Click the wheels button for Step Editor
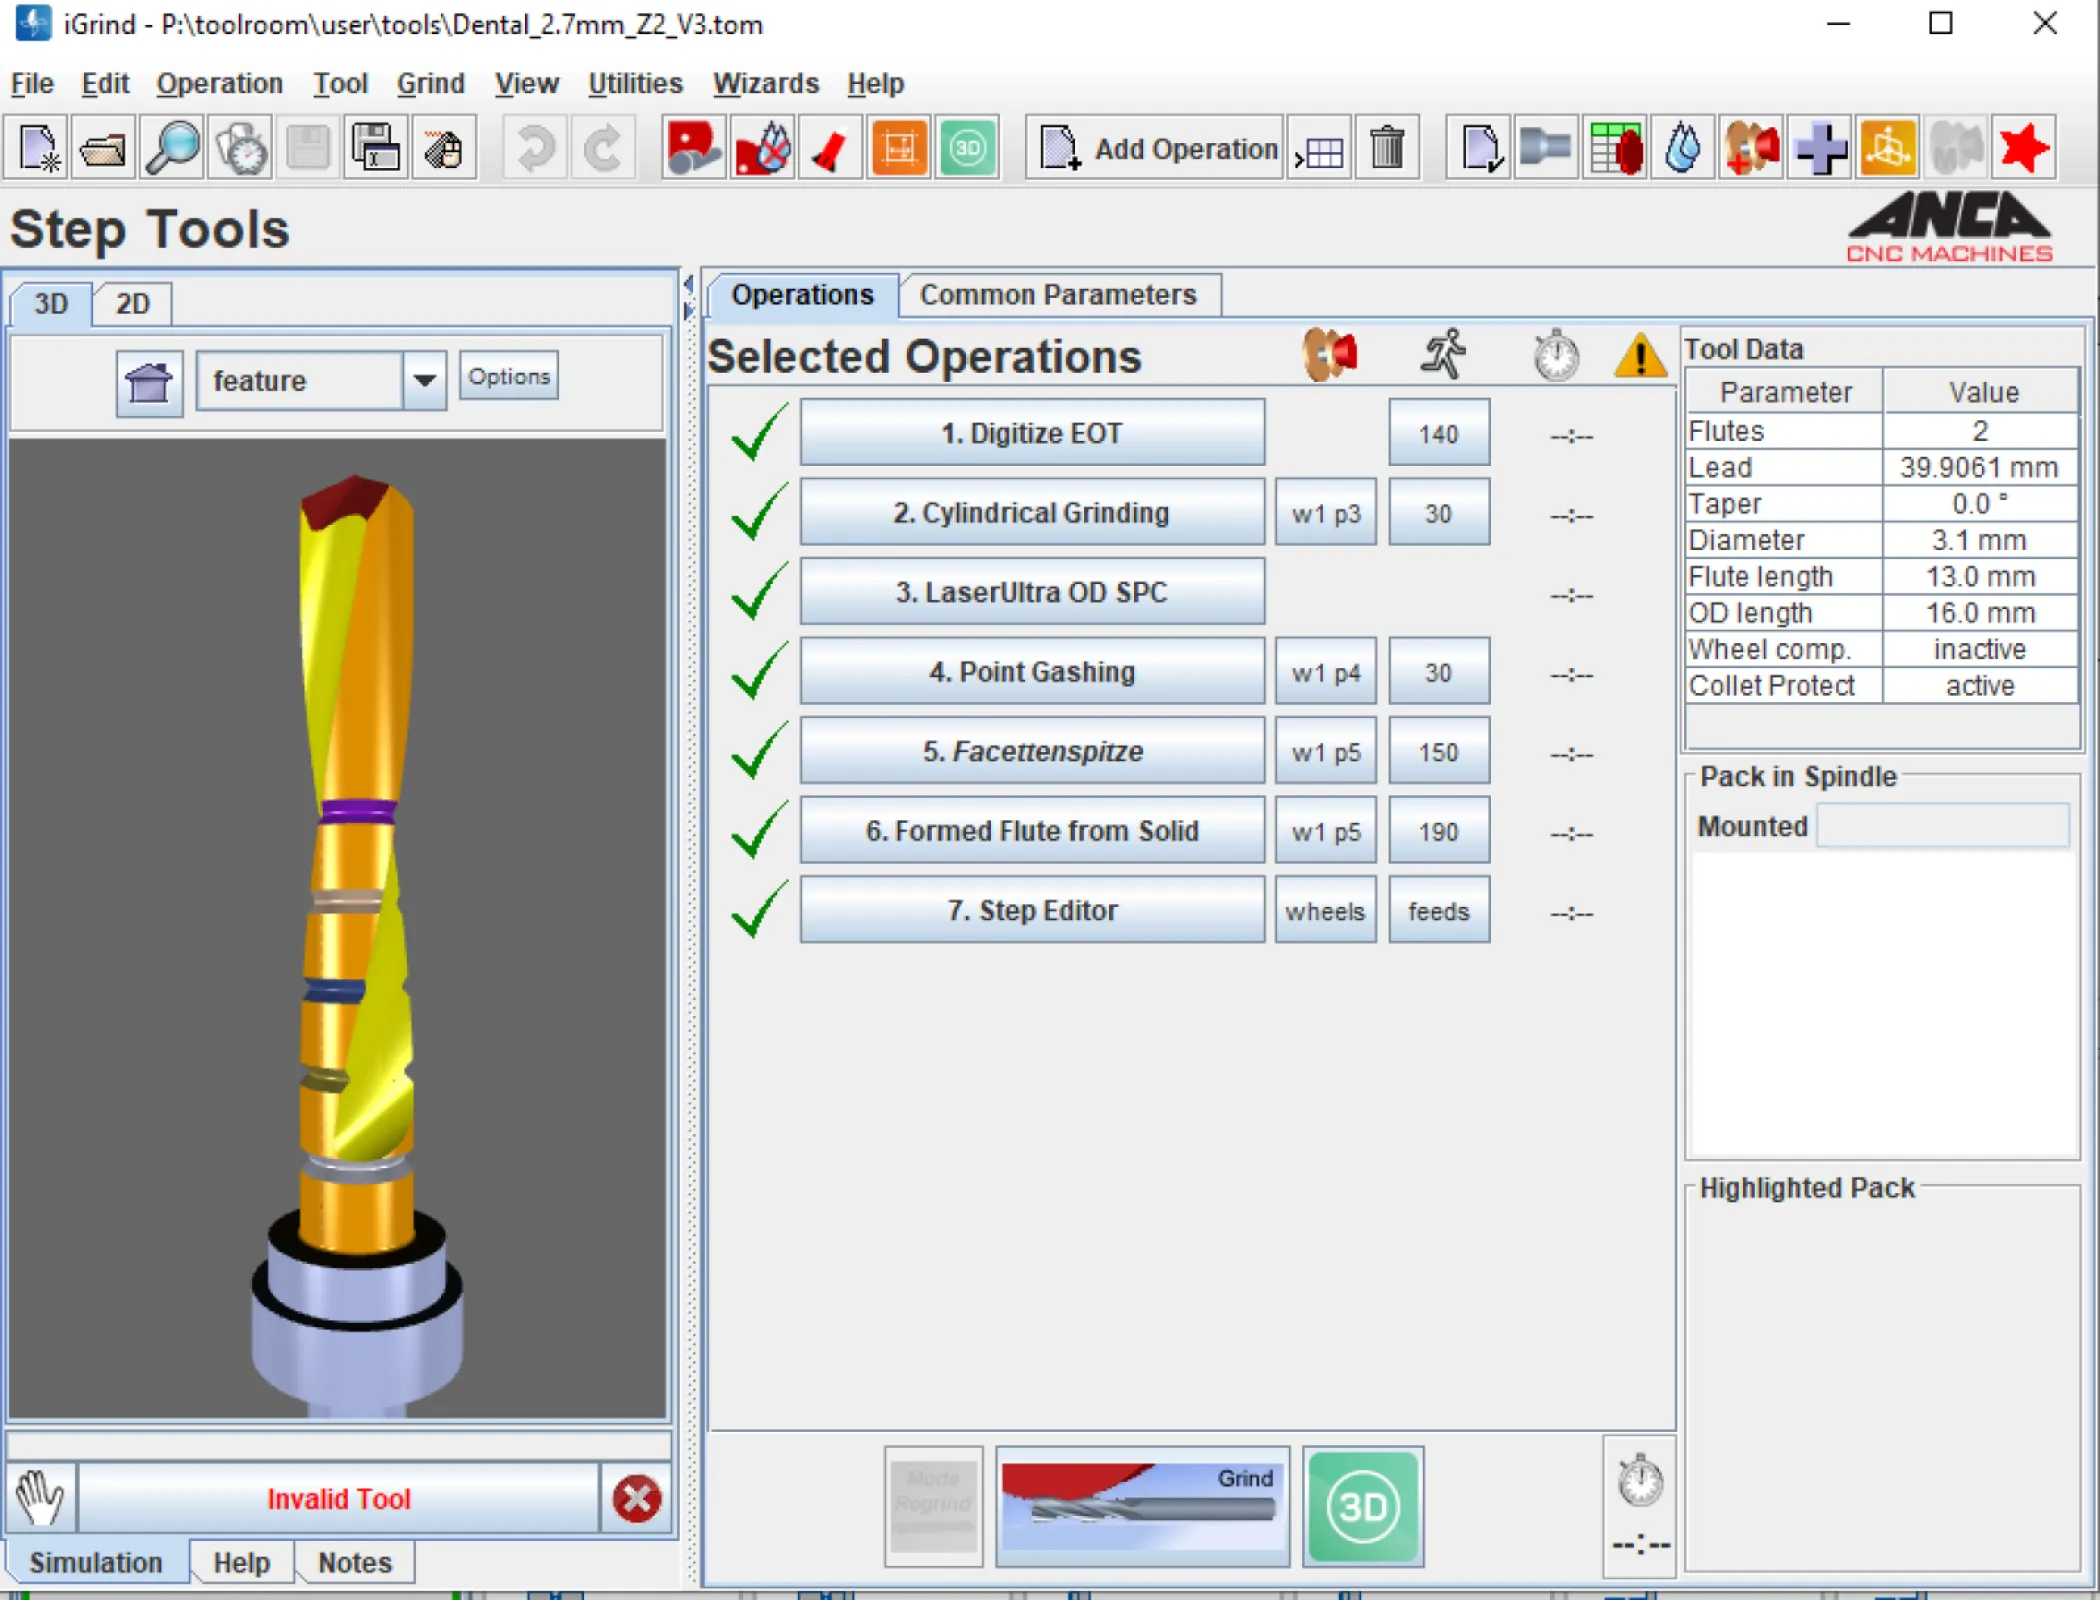 coord(1325,911)
